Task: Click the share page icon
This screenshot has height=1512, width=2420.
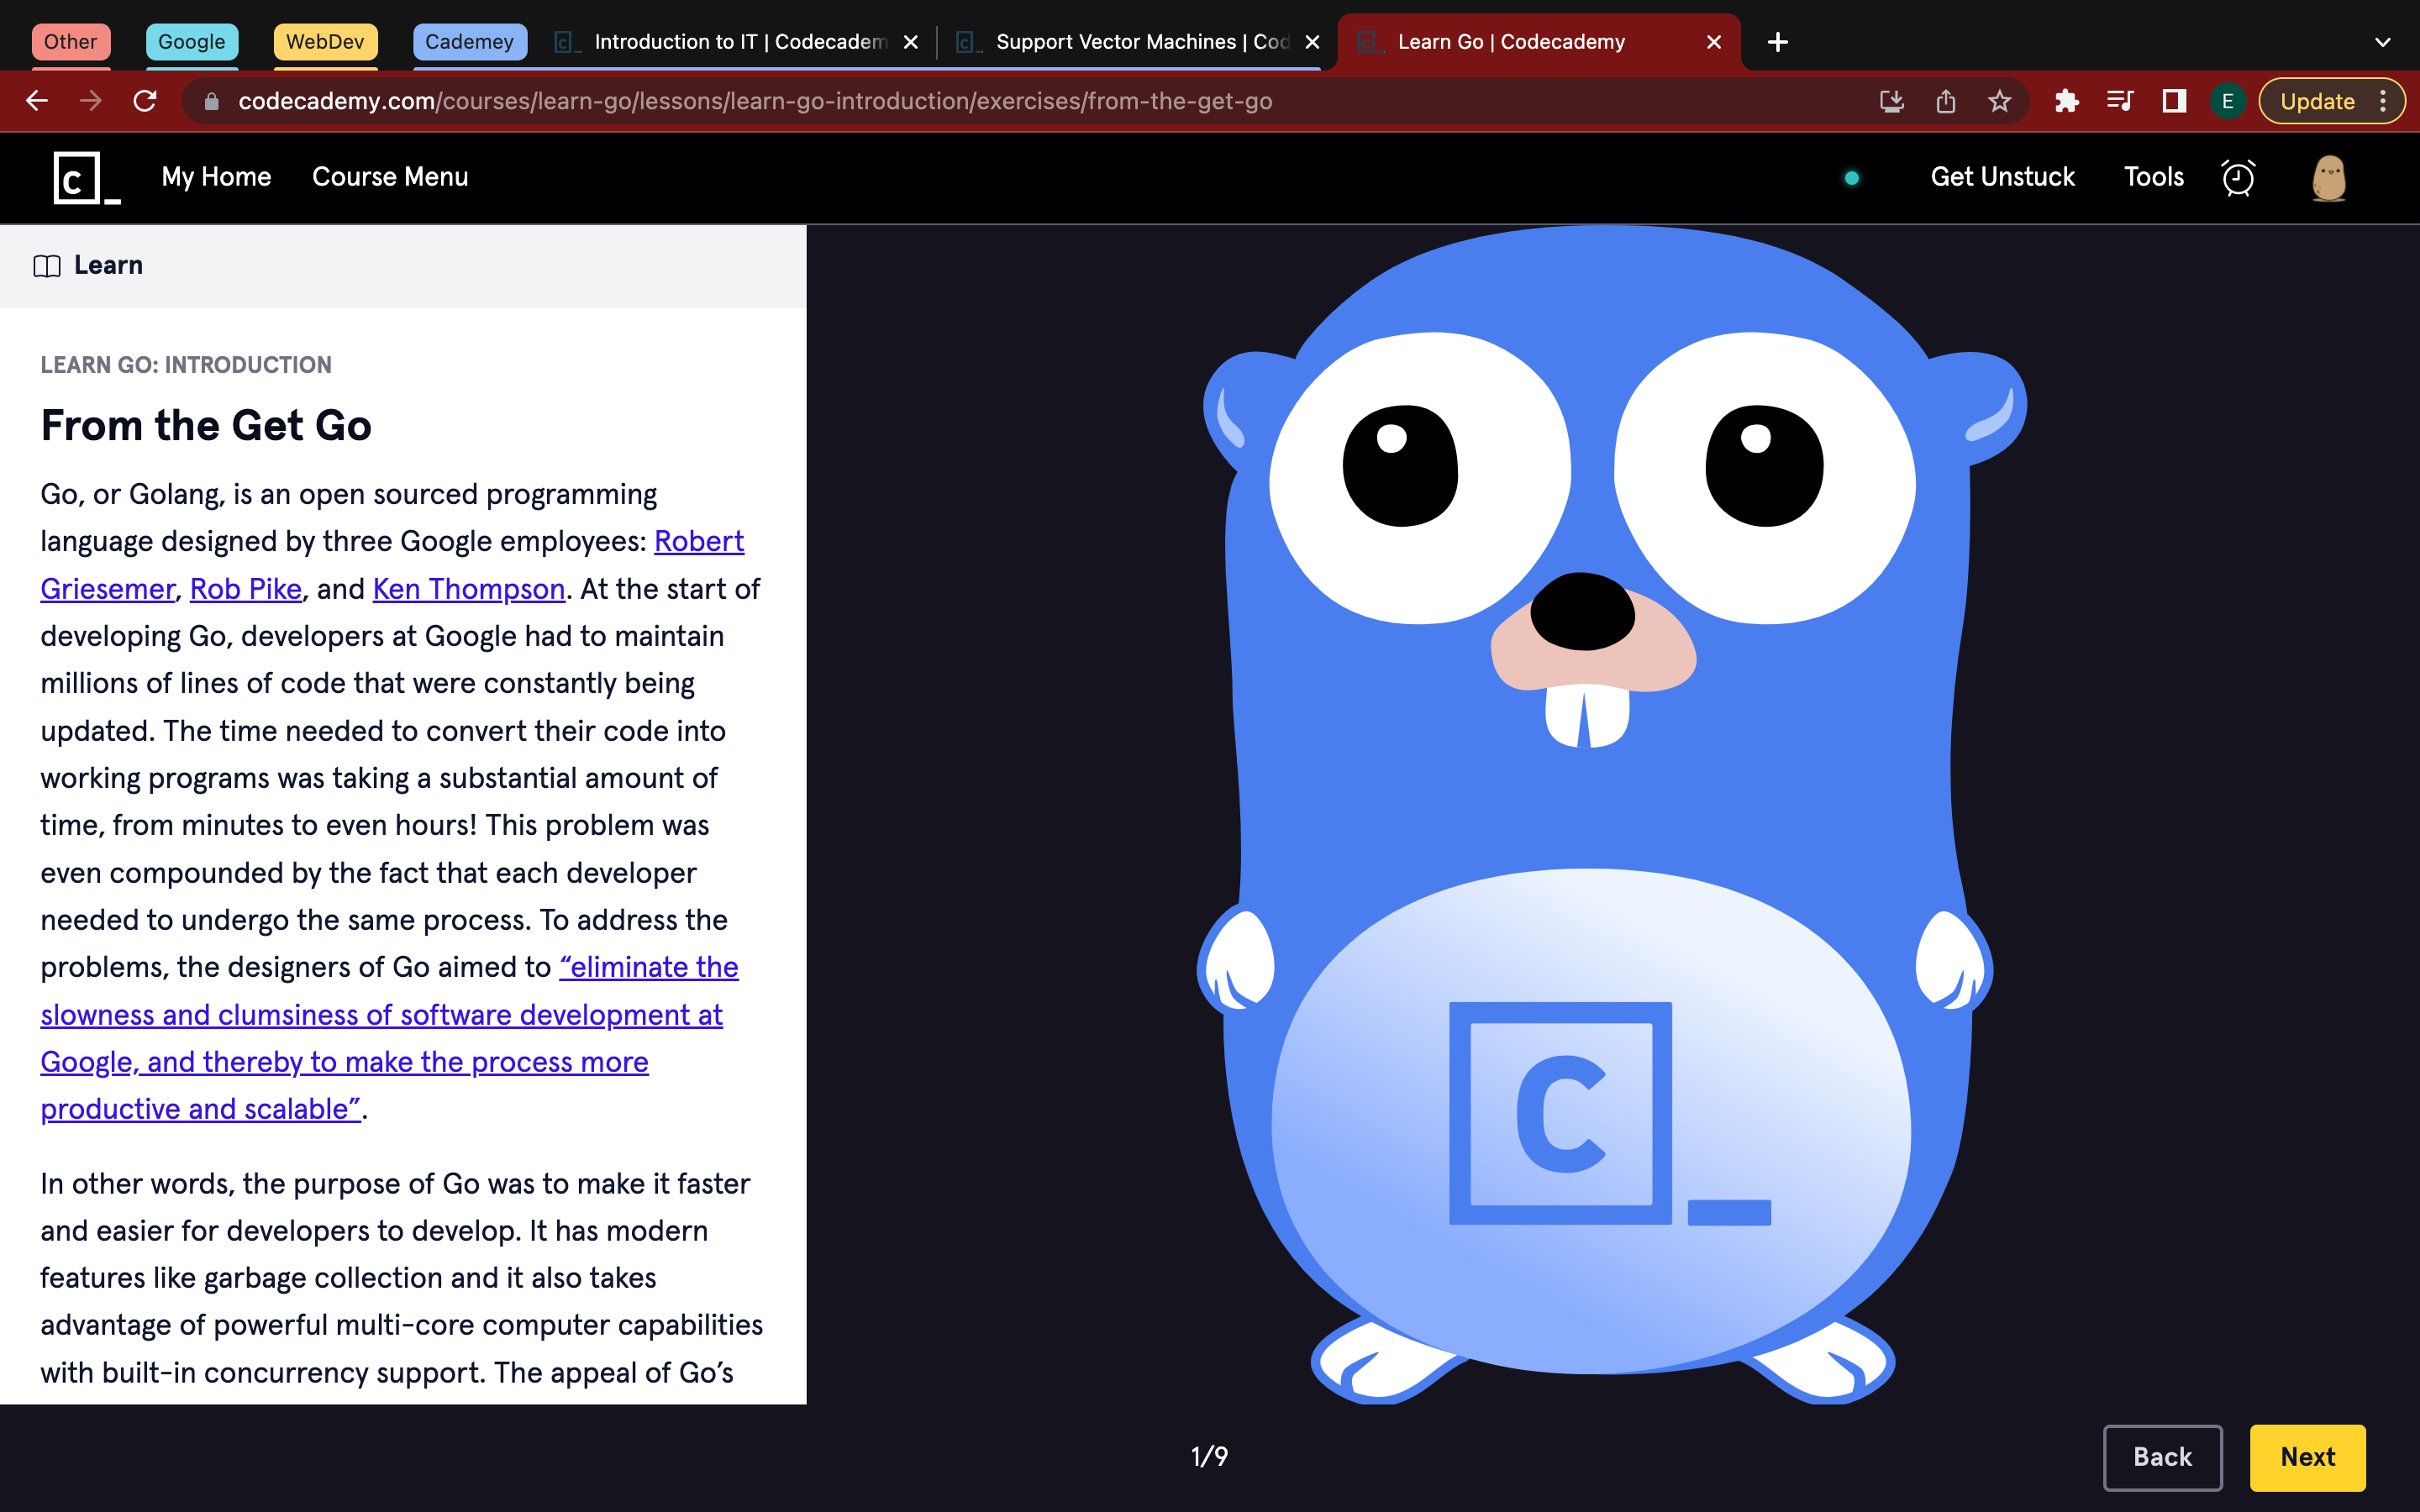Action: point(1945,101)
